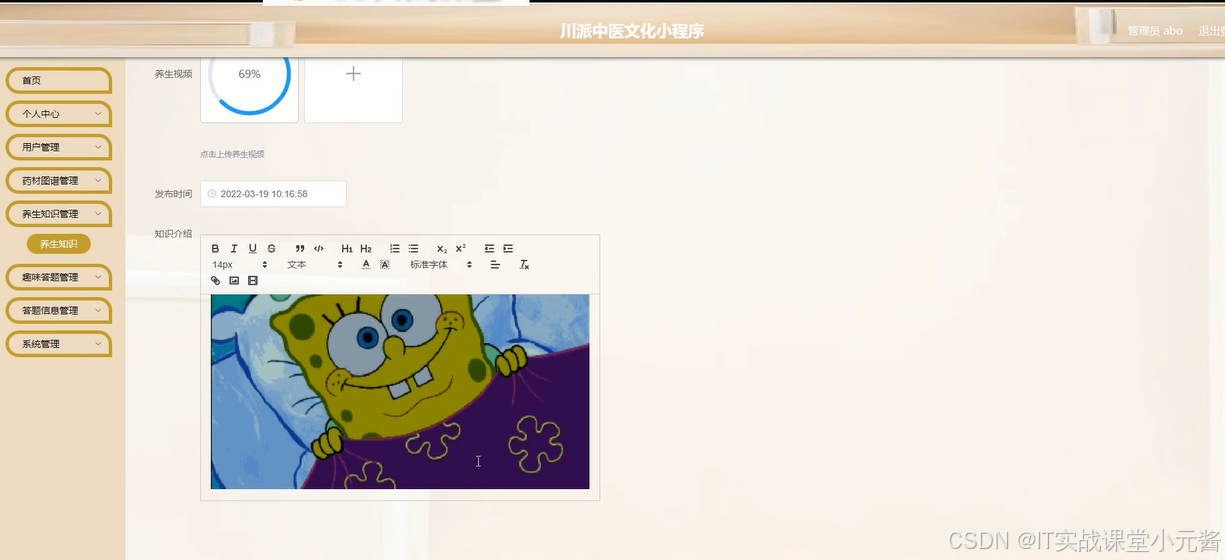Viewport: 1225px width, 560px height.
Task: Toggle strikethrough formatting in editor
Action: 271,249
